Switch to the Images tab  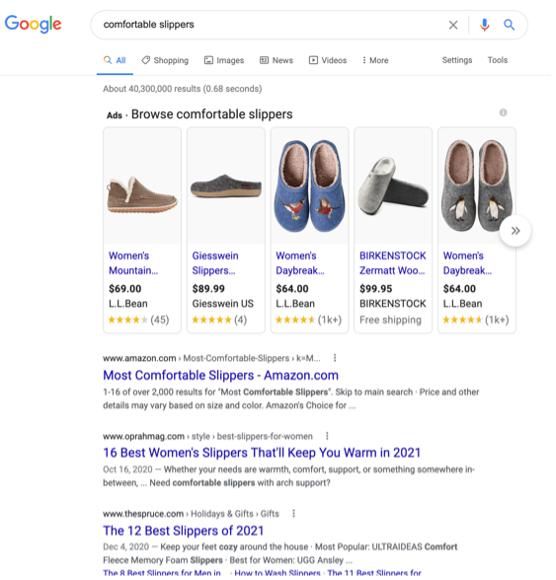224,60
